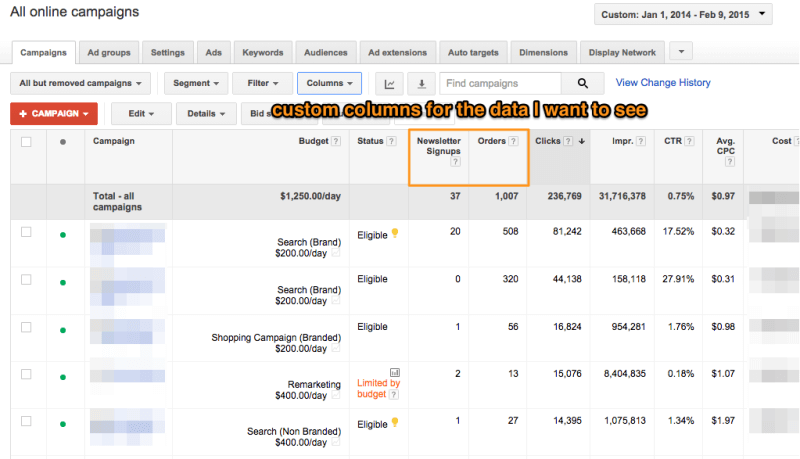Image resolution: width=800 pixels, height=459 pixels.
Task: Click the $1,250.00/day total budget
Action: pos(310,196)
